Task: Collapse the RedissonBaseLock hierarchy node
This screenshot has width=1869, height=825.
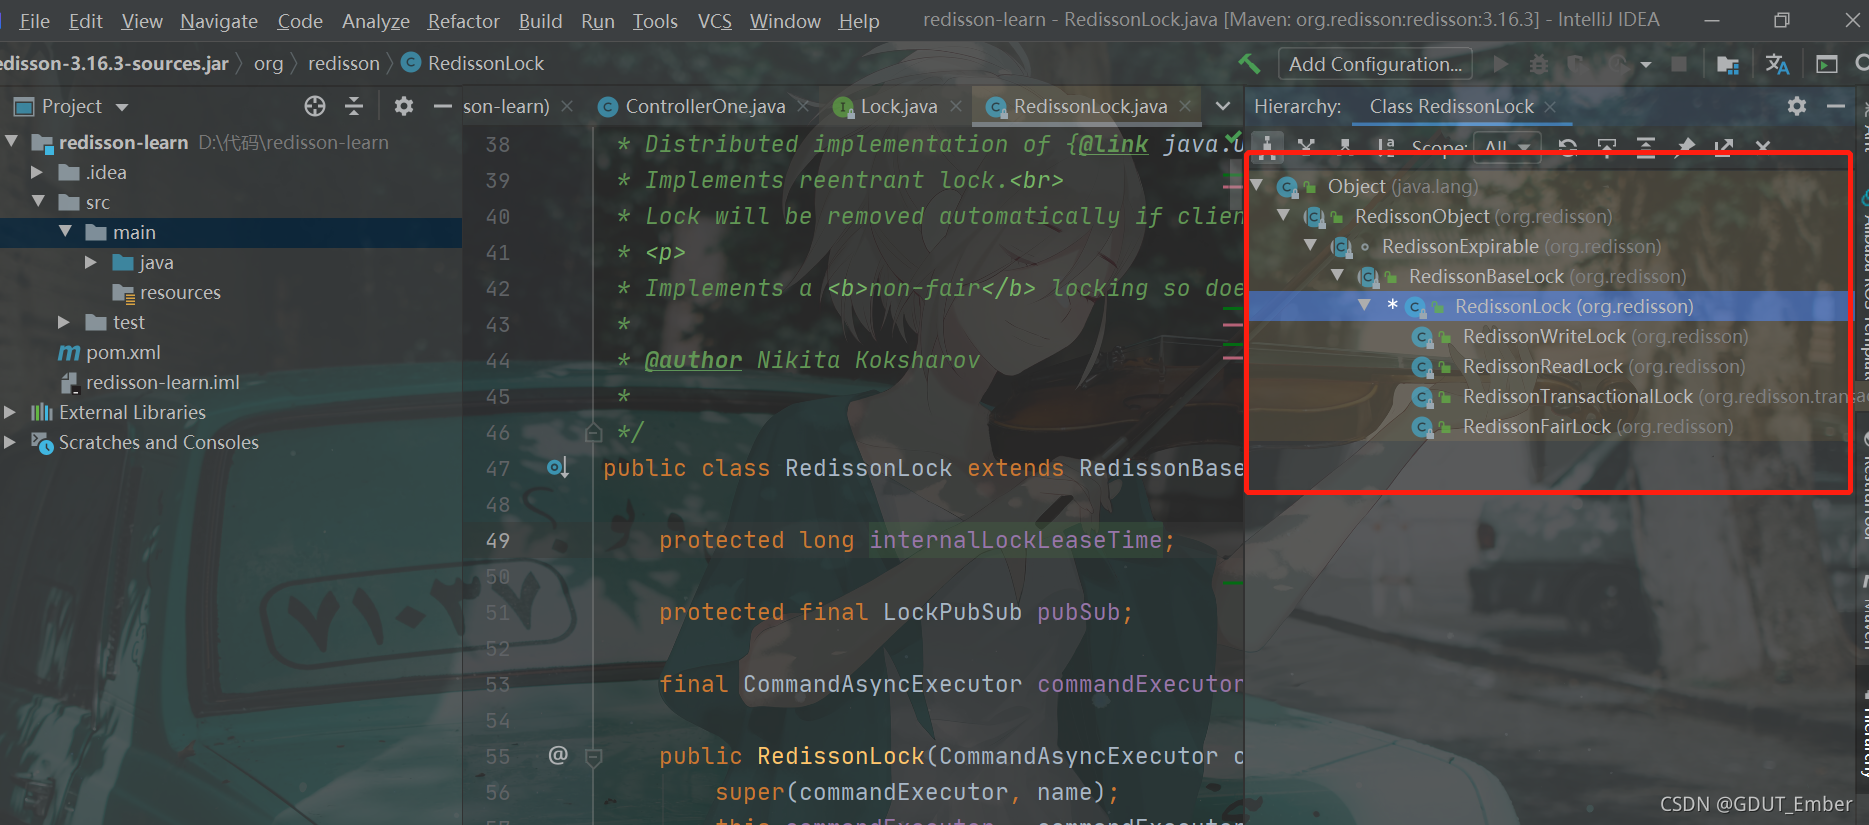Action: [x=1338, y=275]
